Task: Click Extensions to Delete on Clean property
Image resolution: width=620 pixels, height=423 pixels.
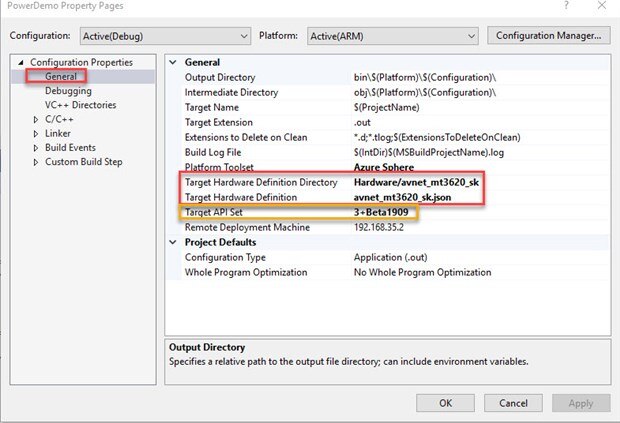Action: coord(246,138)
